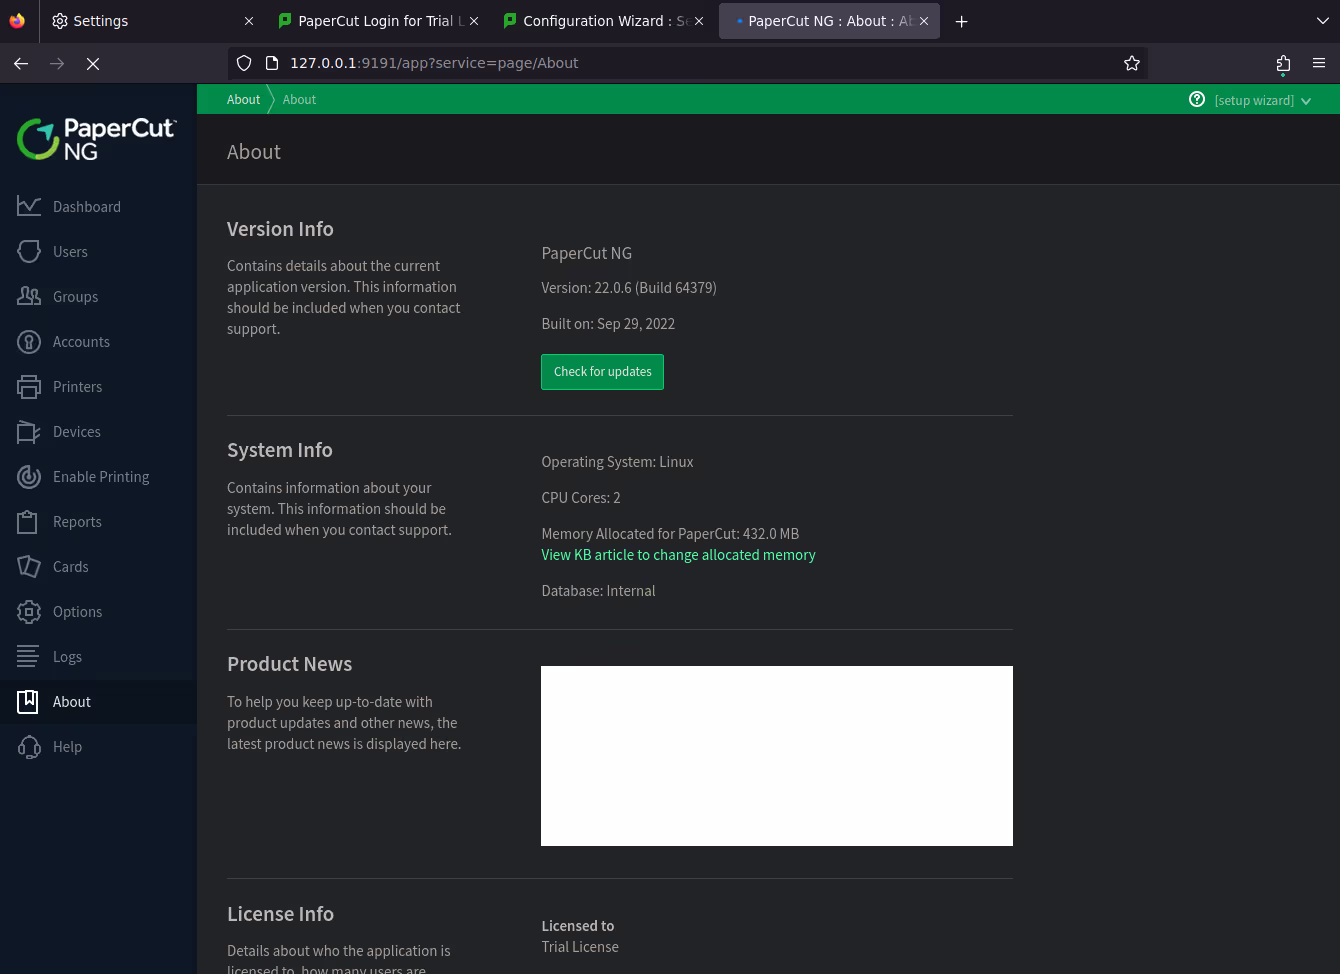Open Firefox hamburger application menu
This screenshot has height=974, width=1340.
(x=1319, y=63)
